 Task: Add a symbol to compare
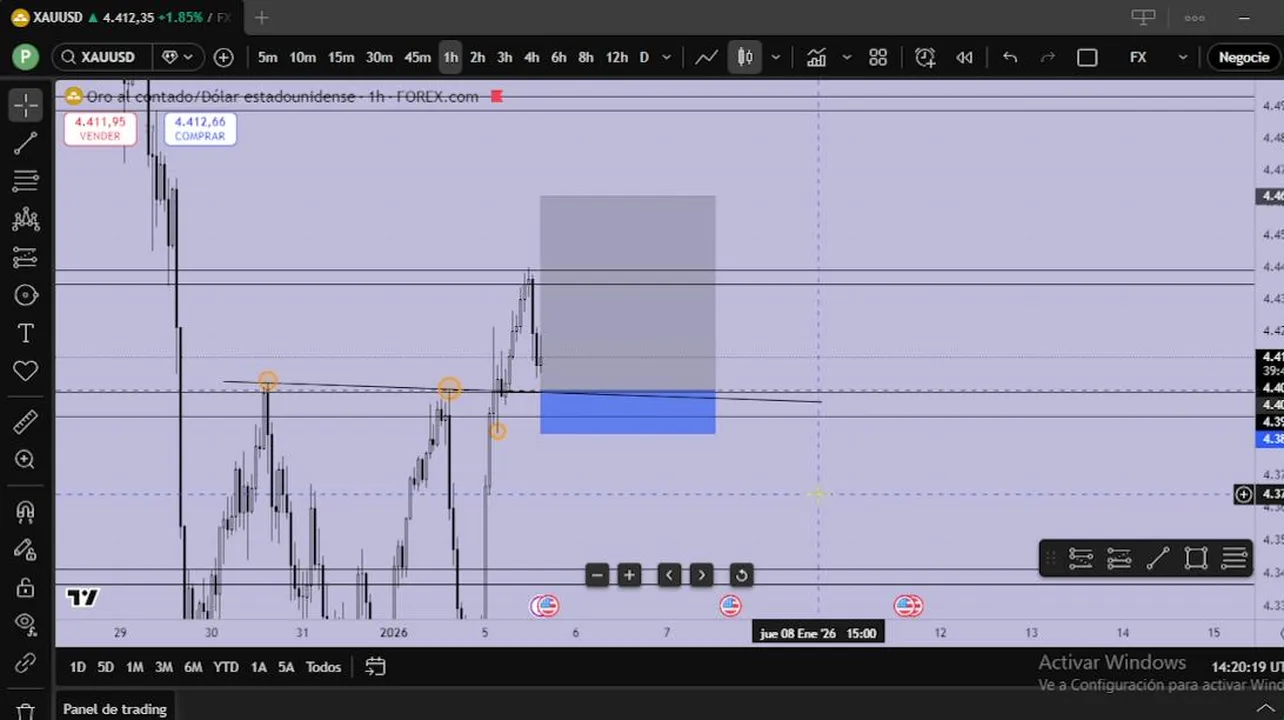point(223,57)
